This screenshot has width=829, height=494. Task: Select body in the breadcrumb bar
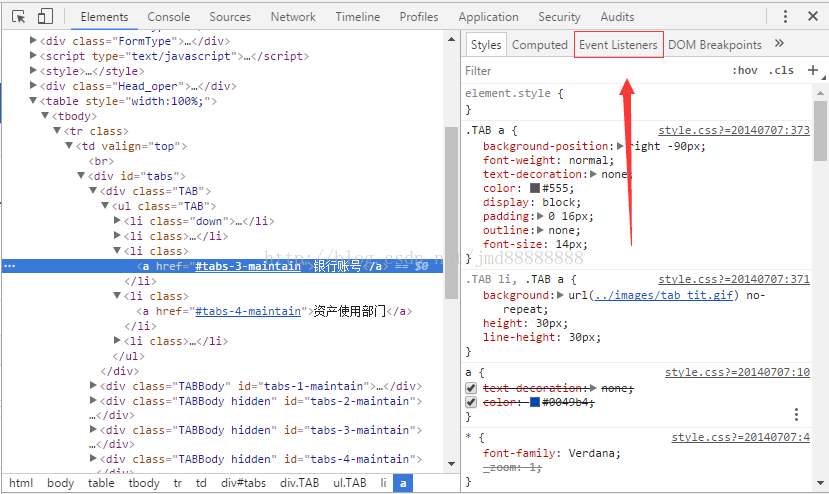pos(60,483)
